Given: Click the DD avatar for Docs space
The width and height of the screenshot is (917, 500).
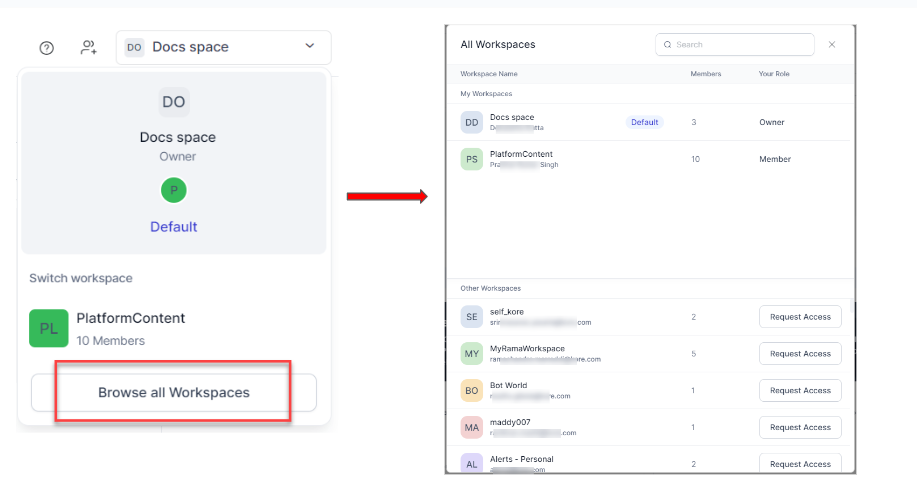Looking at the screenshot, I should click(471, 122).
